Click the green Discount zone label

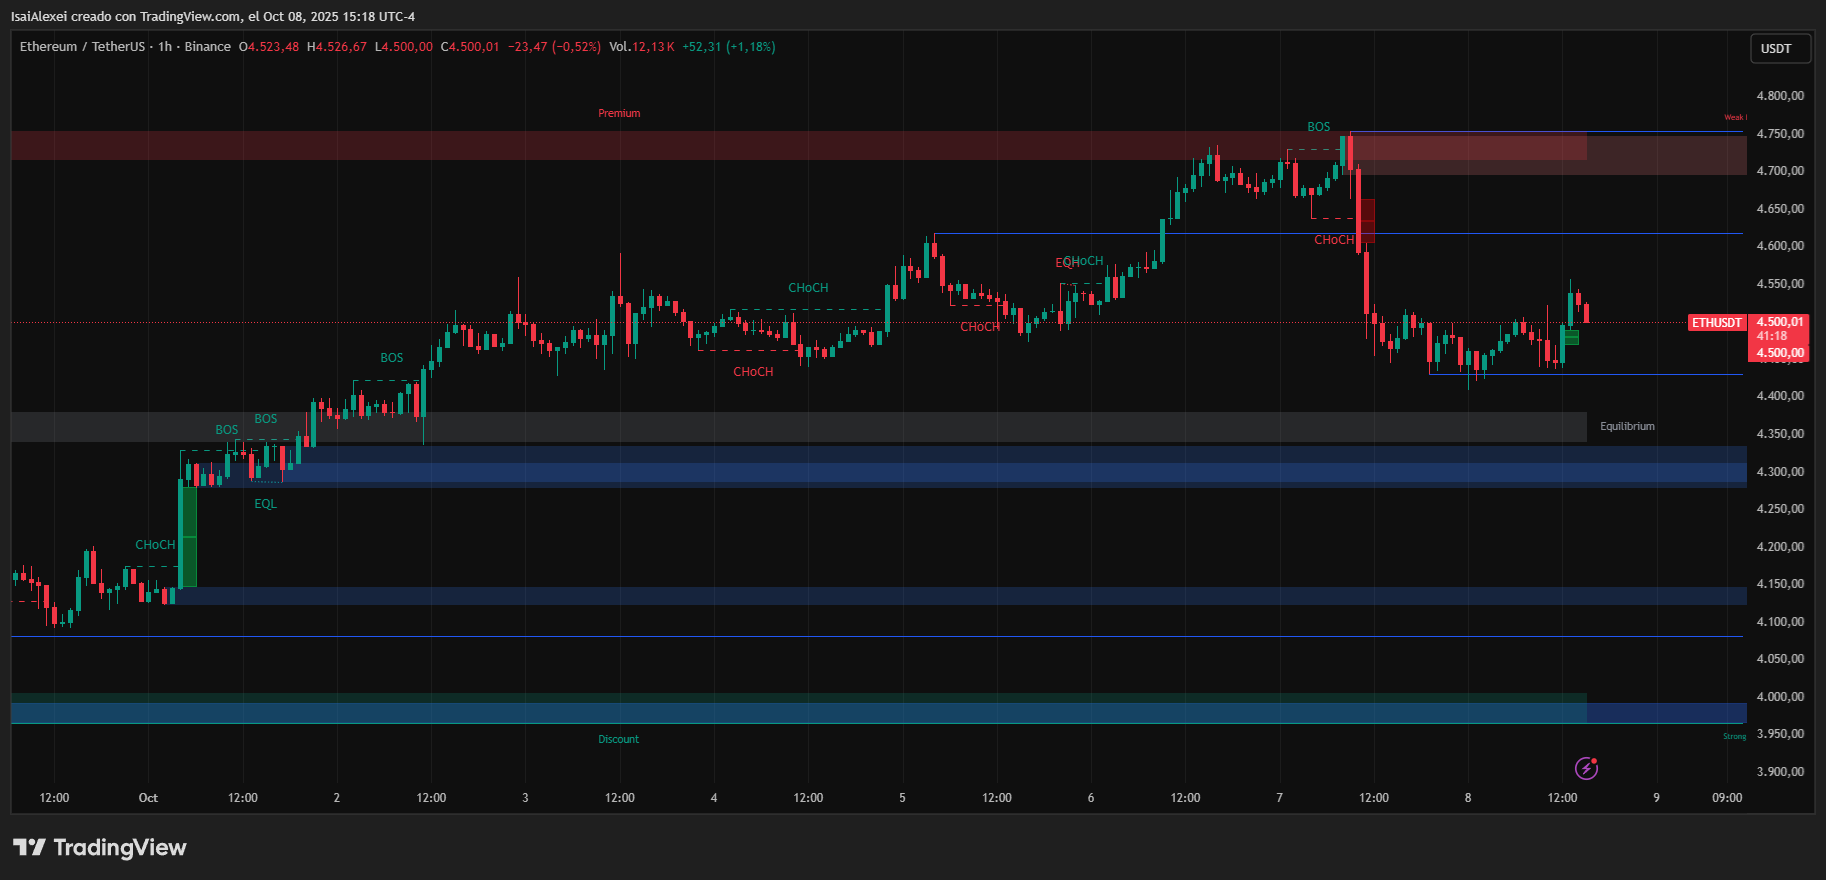(x=618, y=740)
